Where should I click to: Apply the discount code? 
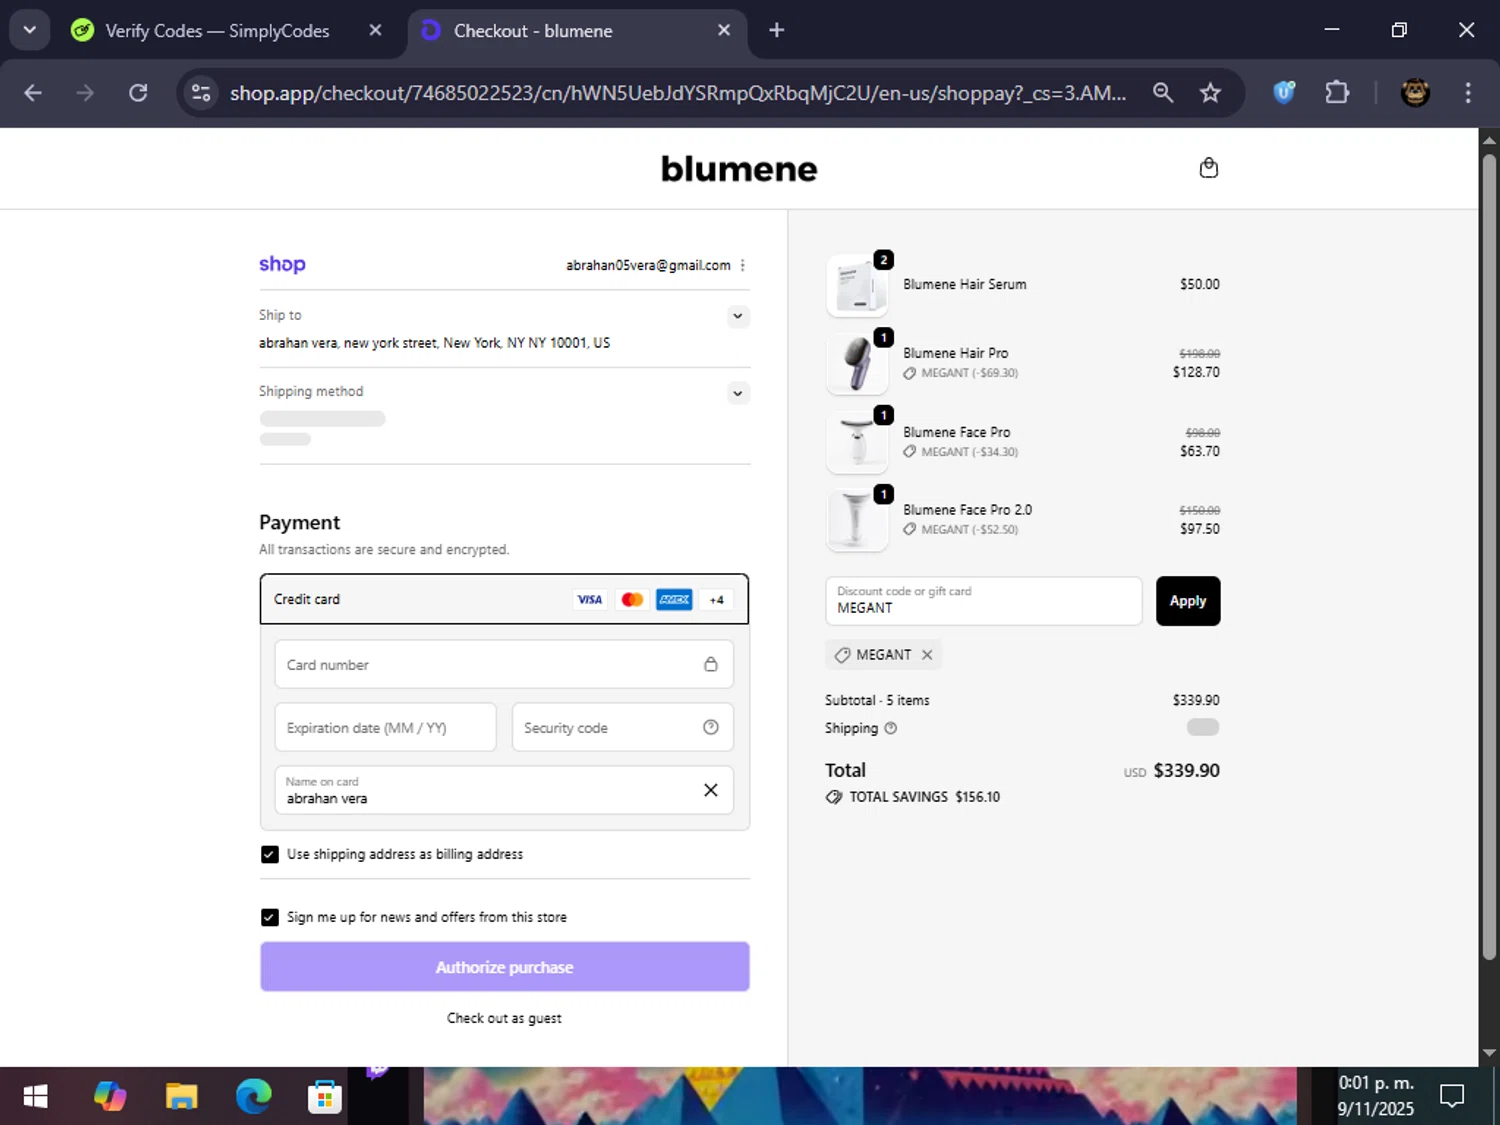click(1188, 601)
